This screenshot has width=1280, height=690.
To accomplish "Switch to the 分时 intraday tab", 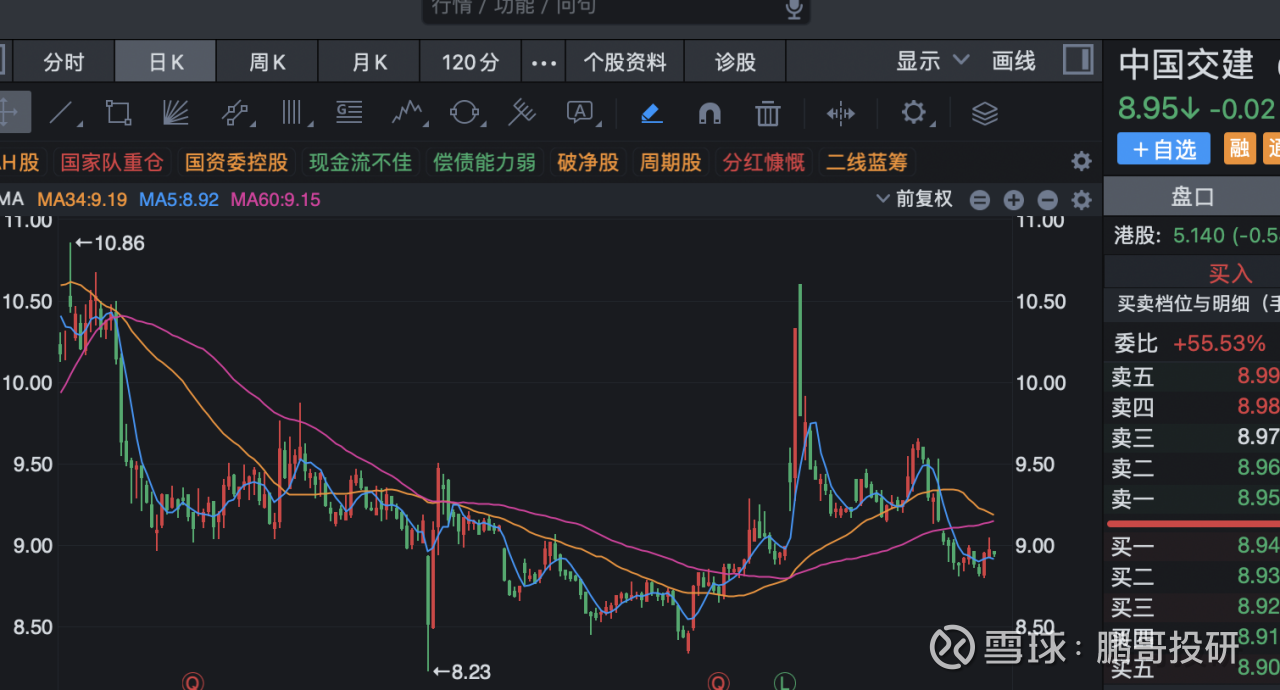I will click(x=63, y=62).
